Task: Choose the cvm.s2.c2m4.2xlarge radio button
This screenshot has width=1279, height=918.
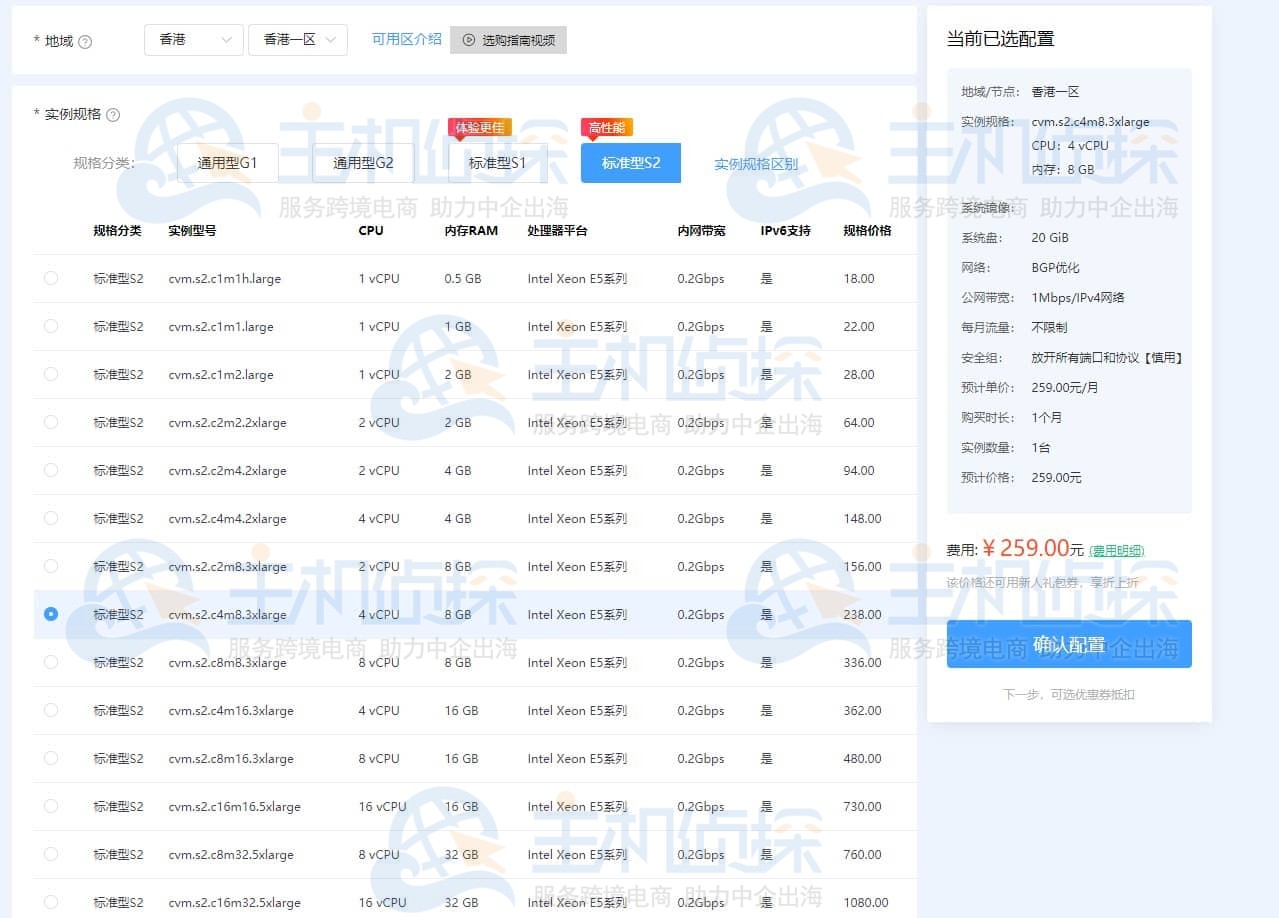Action: click(51, 470)
